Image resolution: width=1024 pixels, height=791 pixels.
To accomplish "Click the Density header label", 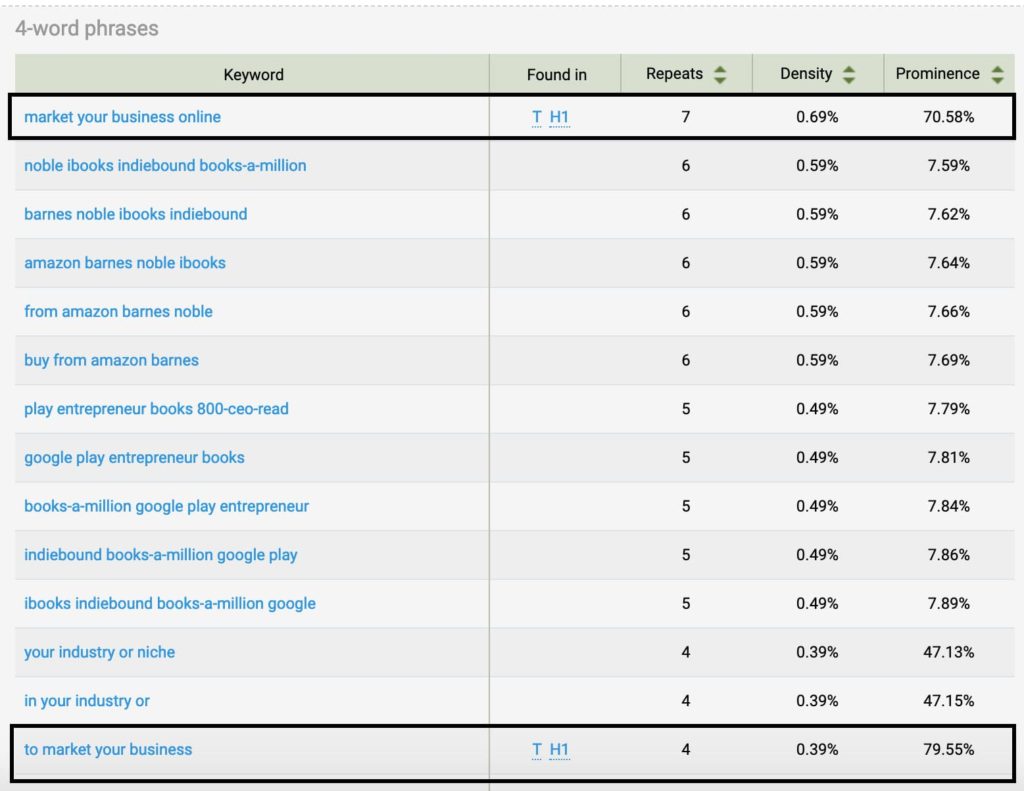I will pyautogui.click(x=806, y=74).
